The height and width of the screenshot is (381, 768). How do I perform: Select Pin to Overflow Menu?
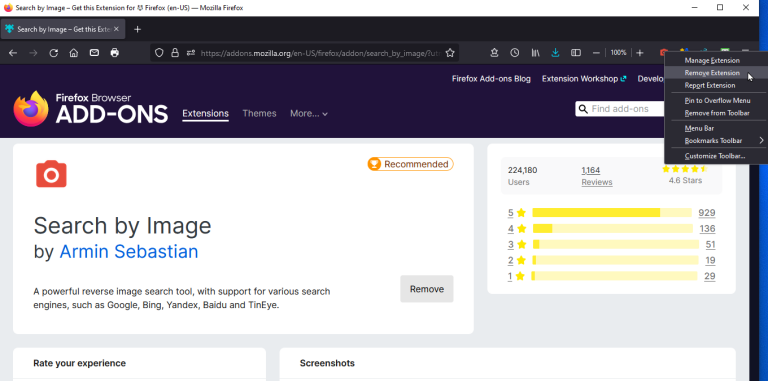click(x=717, y=101)
